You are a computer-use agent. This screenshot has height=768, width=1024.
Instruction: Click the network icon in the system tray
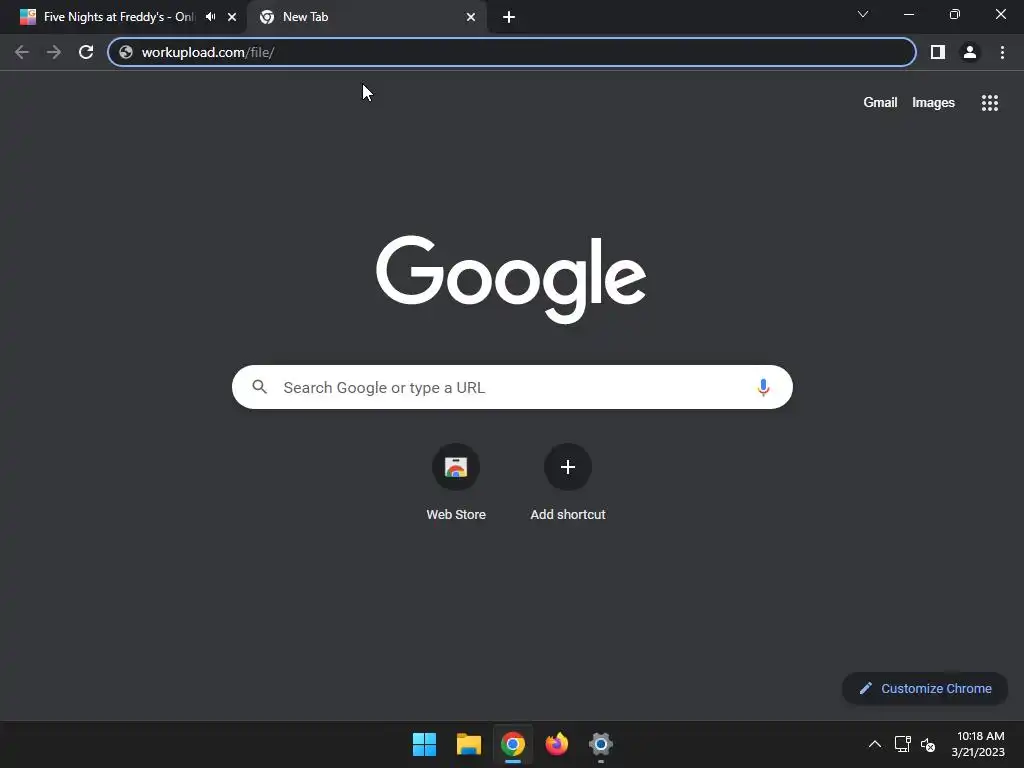(903, 744)
